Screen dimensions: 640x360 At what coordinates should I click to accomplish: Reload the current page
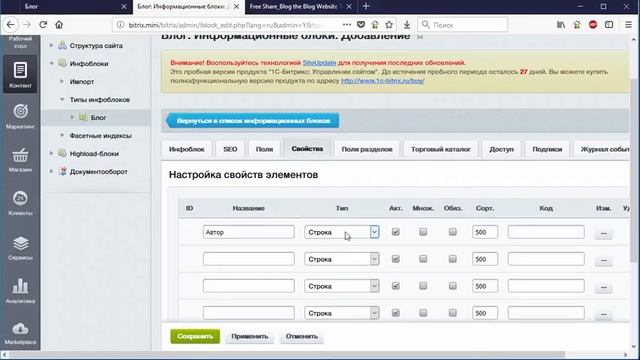pyautogui.click(x=43, y=25)
